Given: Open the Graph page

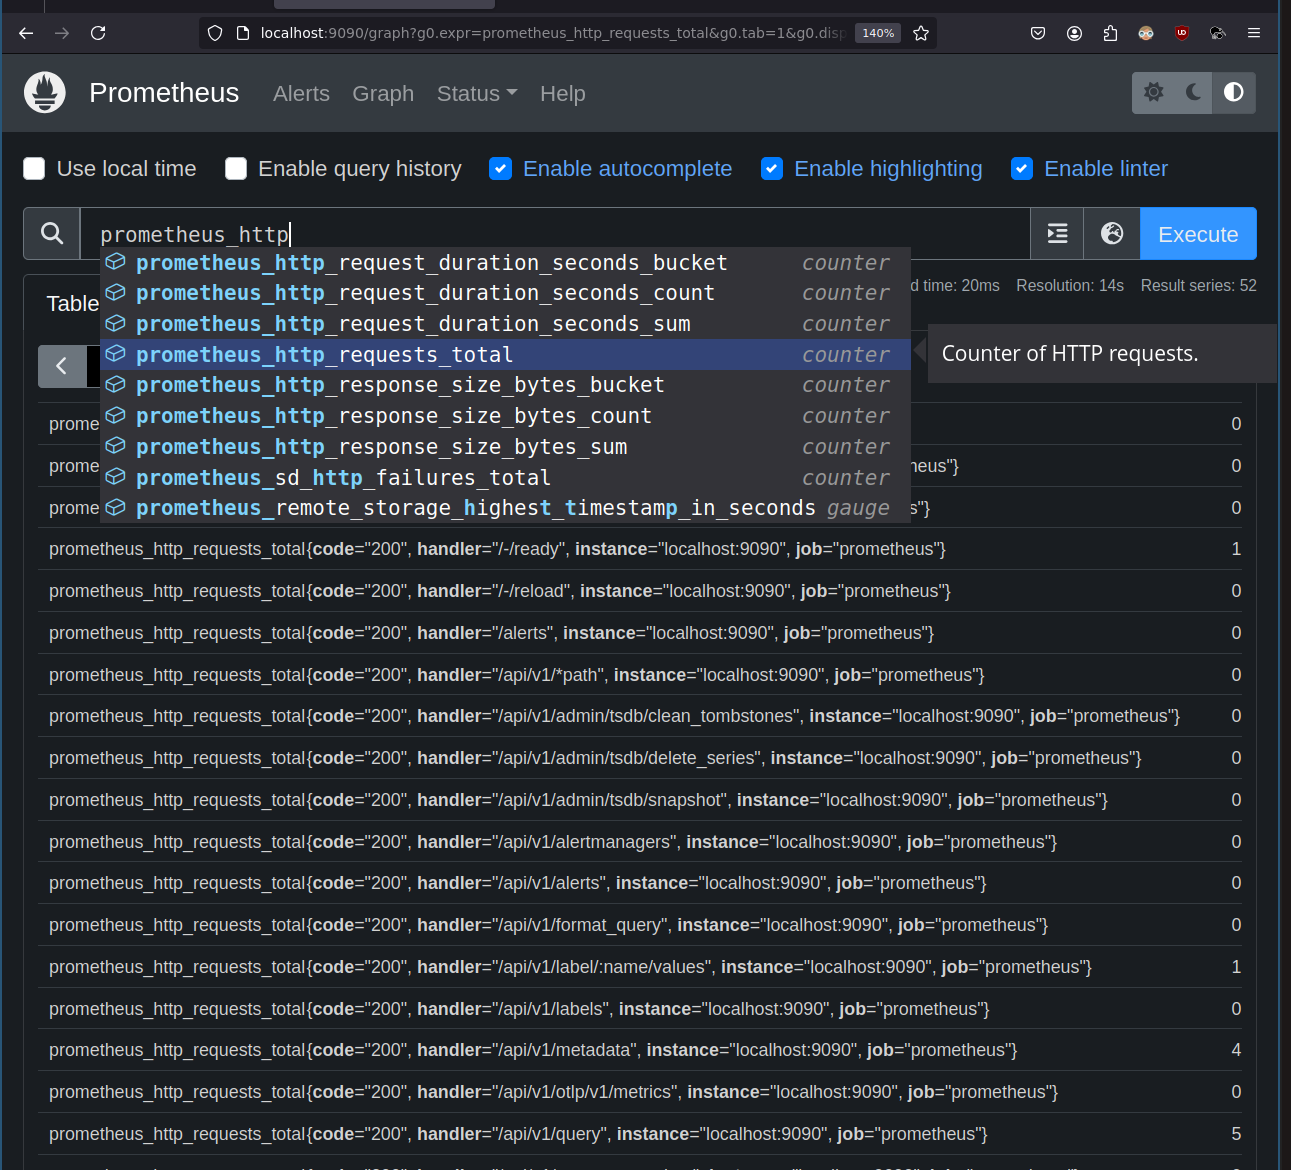Looking at the screenshot, I should (383, 93).
